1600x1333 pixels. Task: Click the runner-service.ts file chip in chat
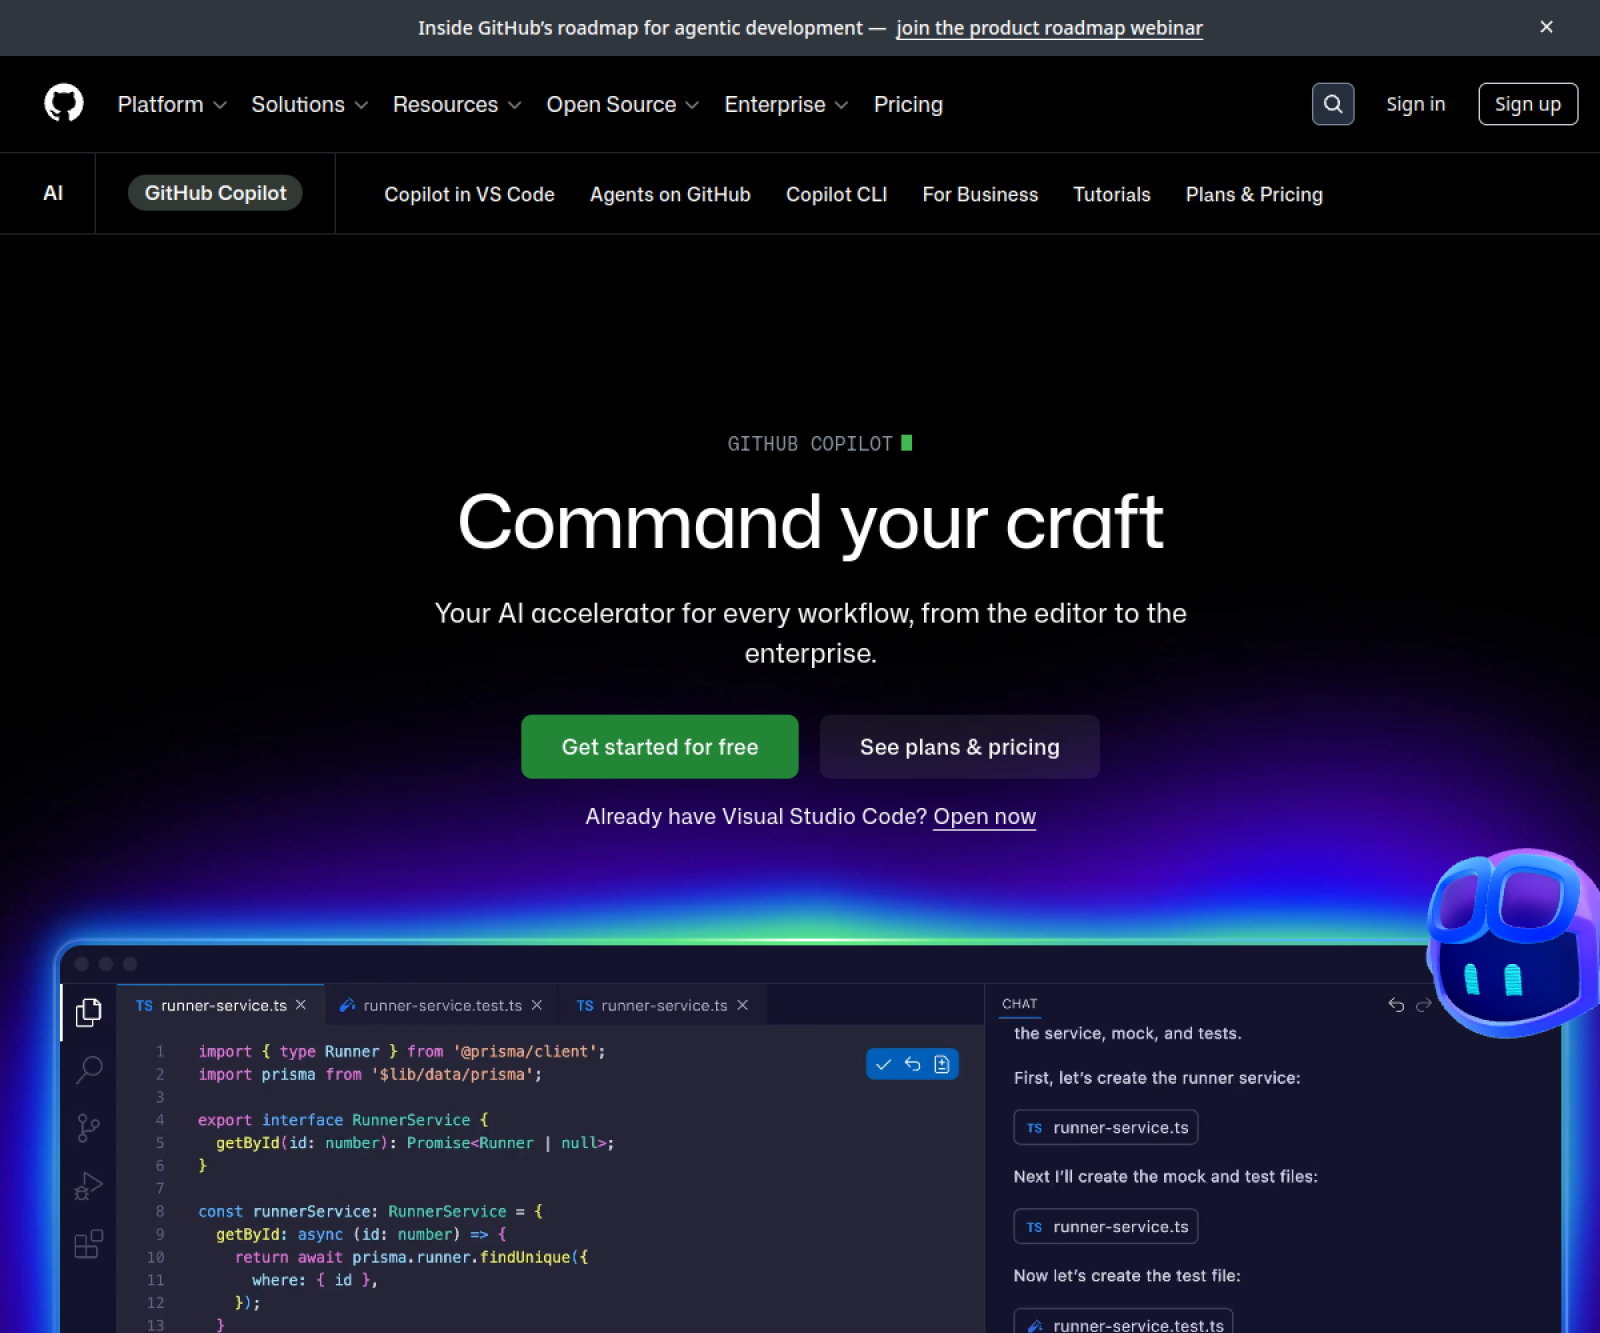1105,1127
